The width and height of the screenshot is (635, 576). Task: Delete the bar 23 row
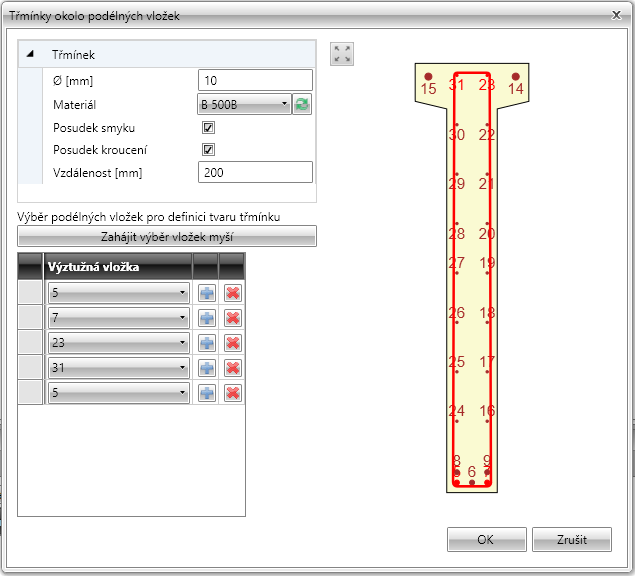tap(233, 343)
